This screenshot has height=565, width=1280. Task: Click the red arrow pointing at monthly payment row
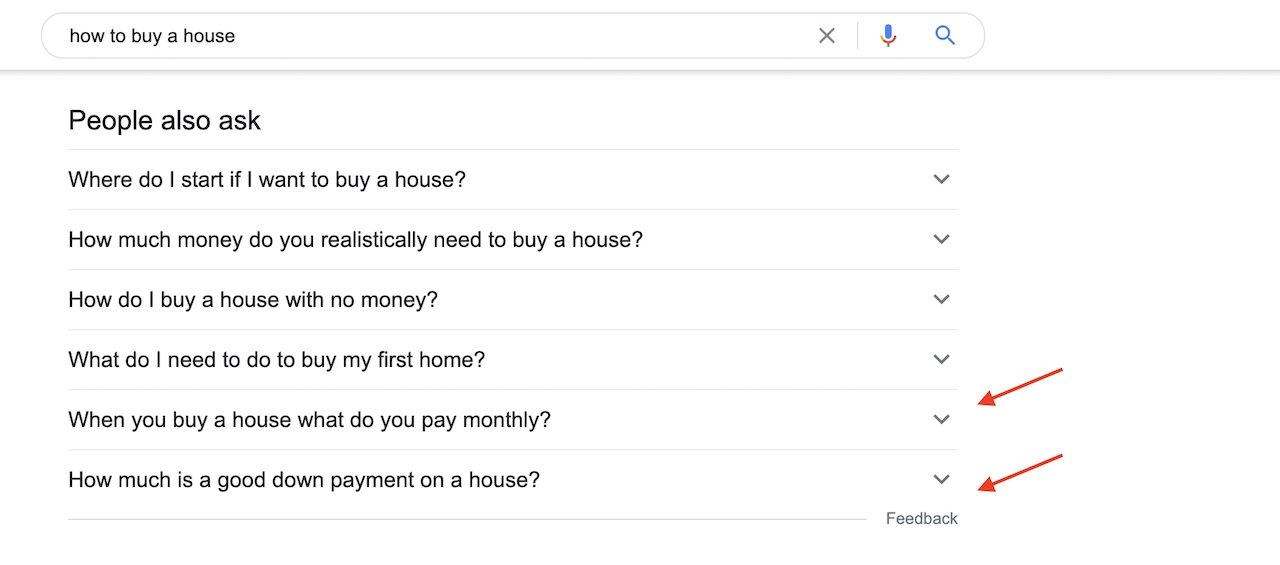[x=1019, y=386]
